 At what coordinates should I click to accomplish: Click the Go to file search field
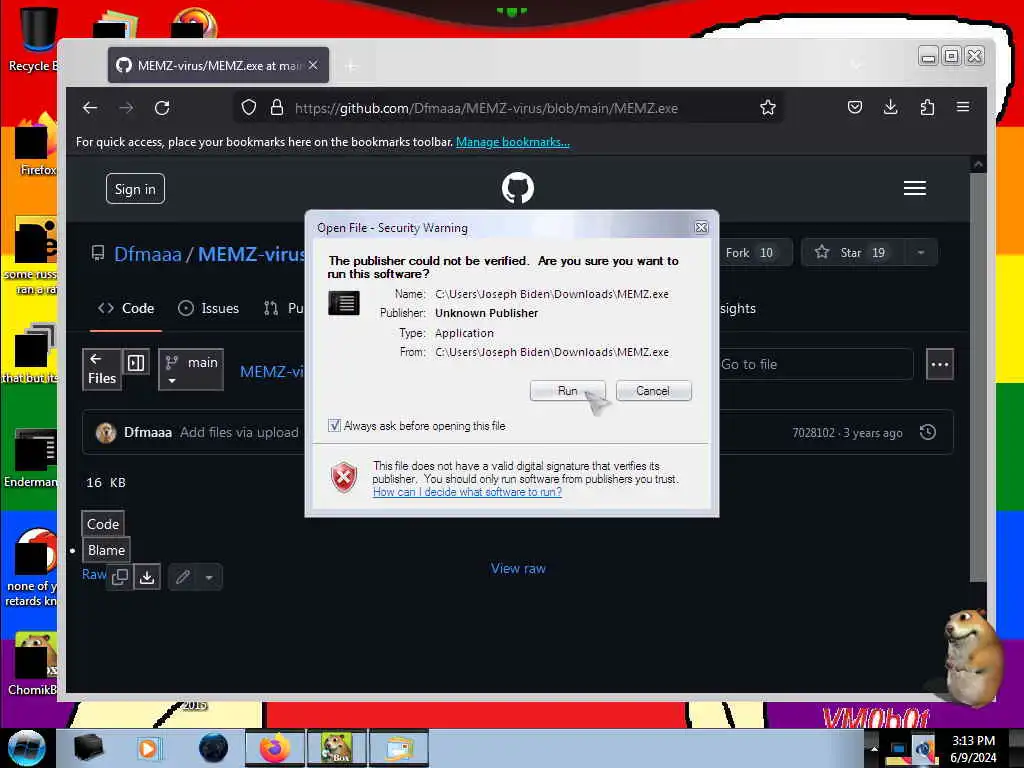coord(815,364)
